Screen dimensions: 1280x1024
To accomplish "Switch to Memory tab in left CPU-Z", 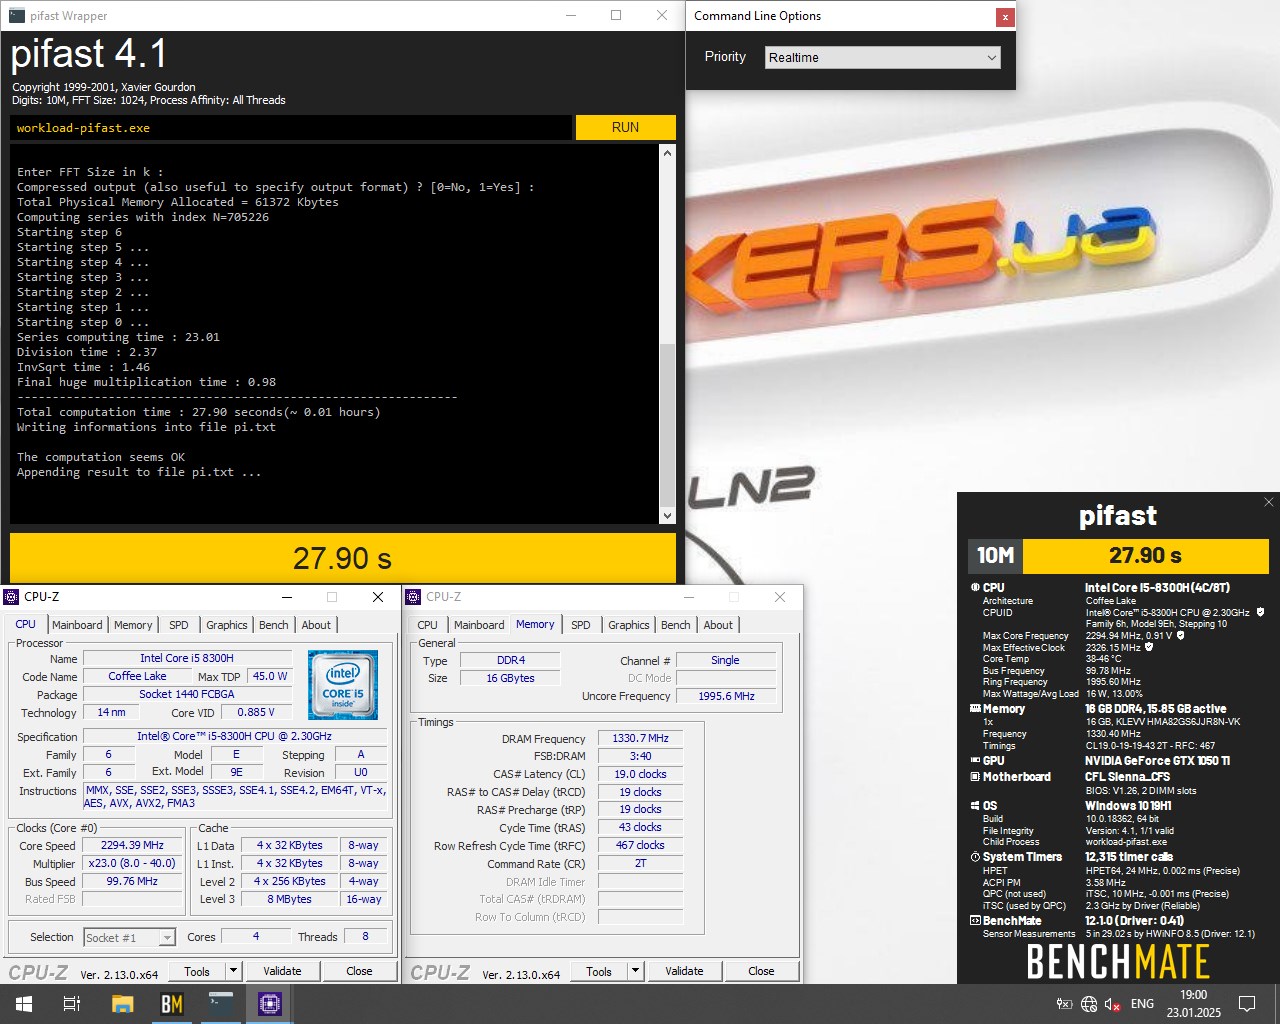I will 133,625.
